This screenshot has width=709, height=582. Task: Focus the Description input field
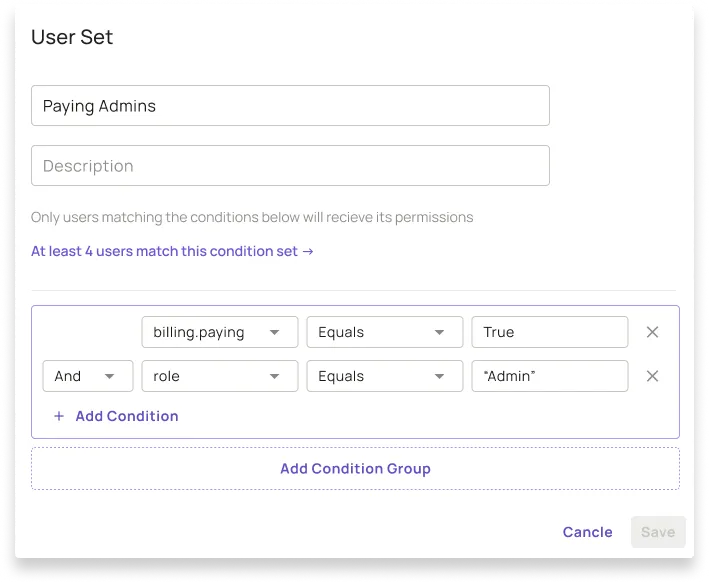click(x=290, y=166)
